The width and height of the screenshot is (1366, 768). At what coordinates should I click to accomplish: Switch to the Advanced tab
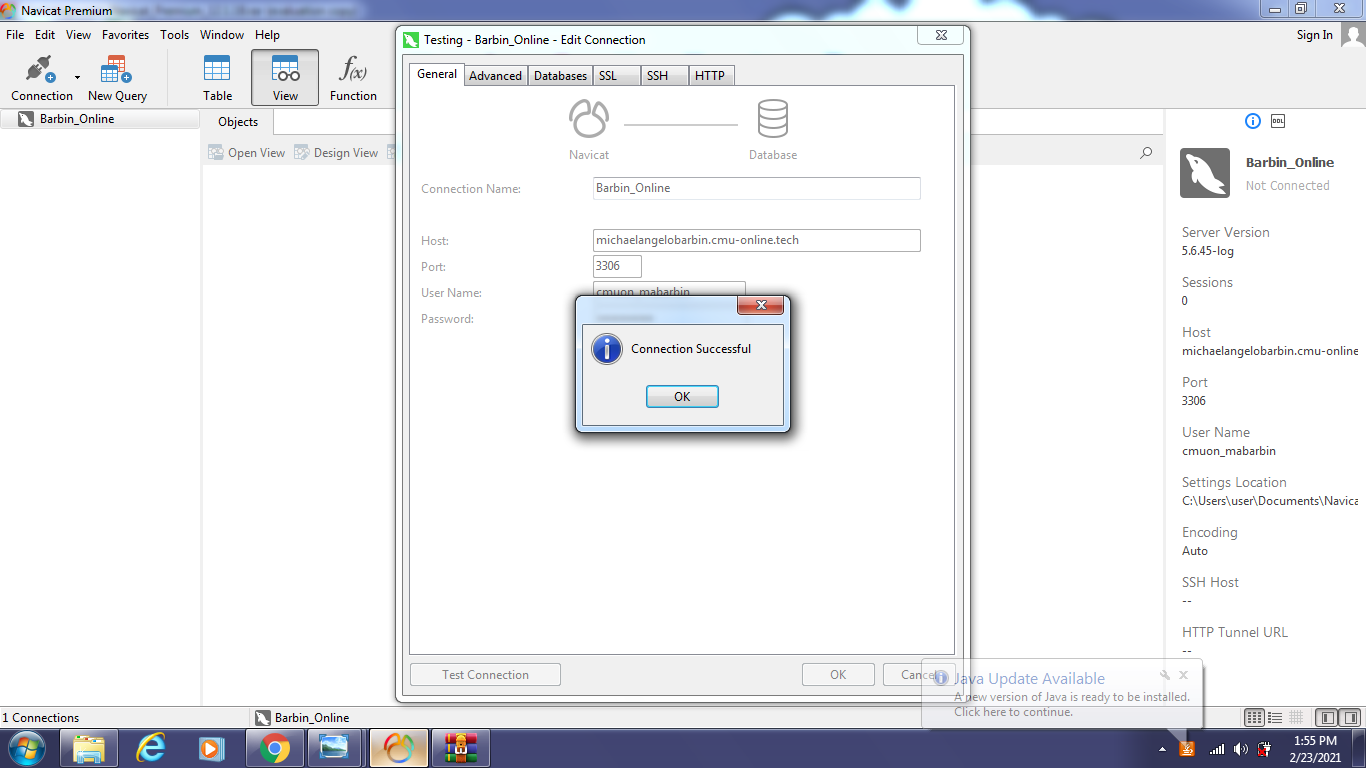click(x=495, y=76)
